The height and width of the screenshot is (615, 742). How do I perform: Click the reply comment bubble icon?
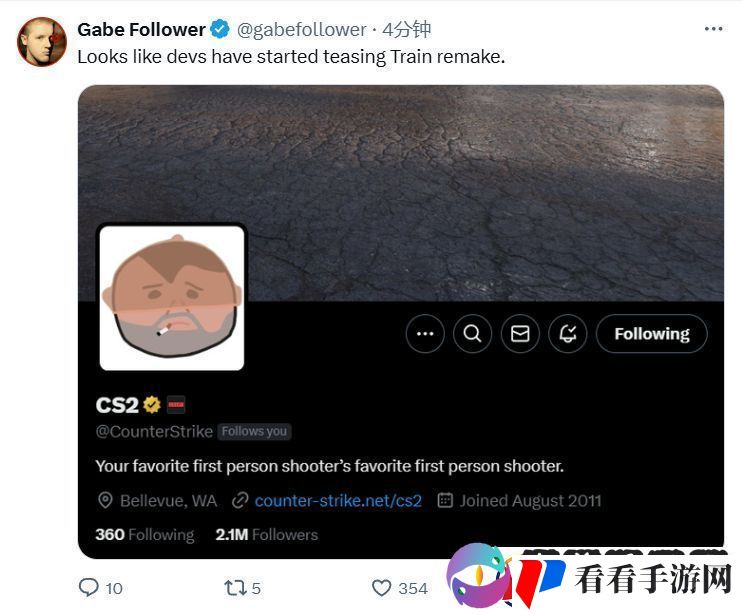(88, 587)
